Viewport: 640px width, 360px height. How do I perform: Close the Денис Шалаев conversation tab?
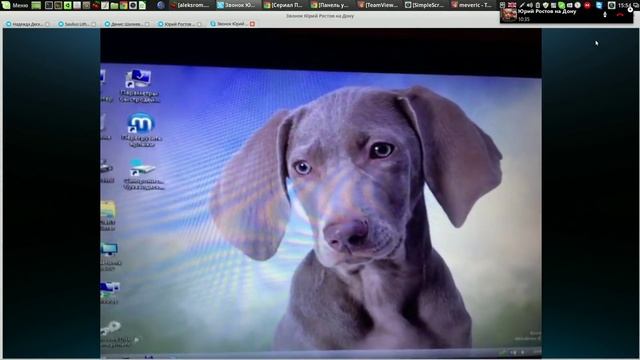[x=147, y=24]
